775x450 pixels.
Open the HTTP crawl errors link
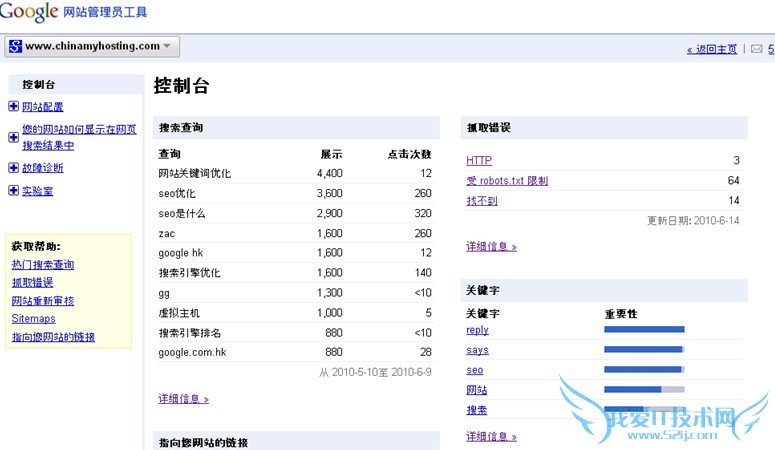(479, 160)
